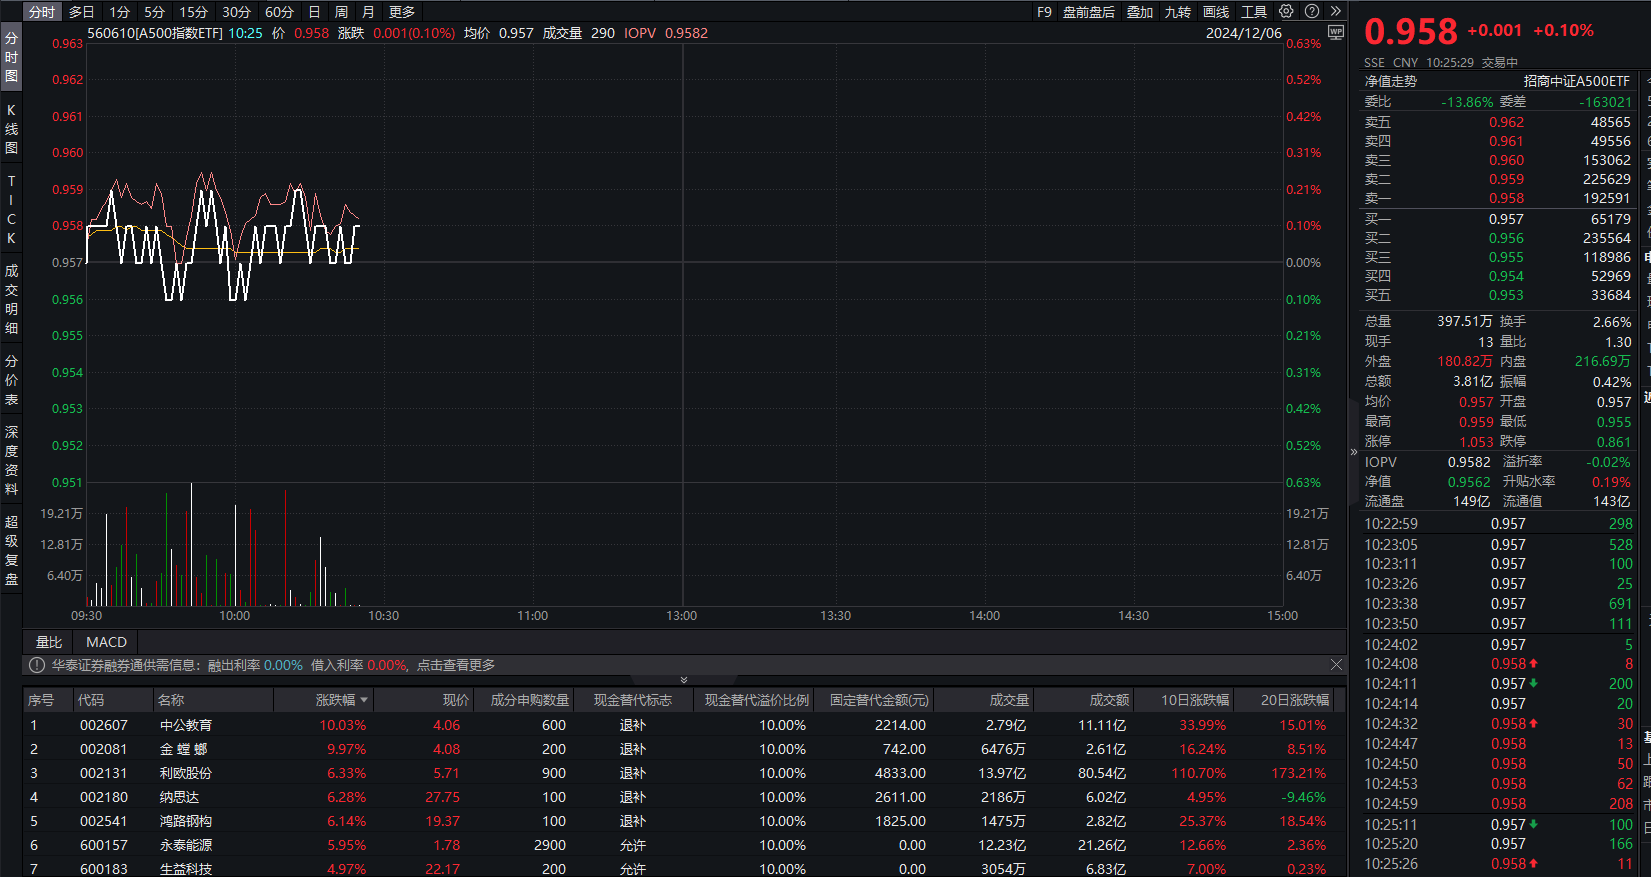Viewport: 1651px width, 877px height.
Task: Click the help question mark icon
Action: (1311, 11)
